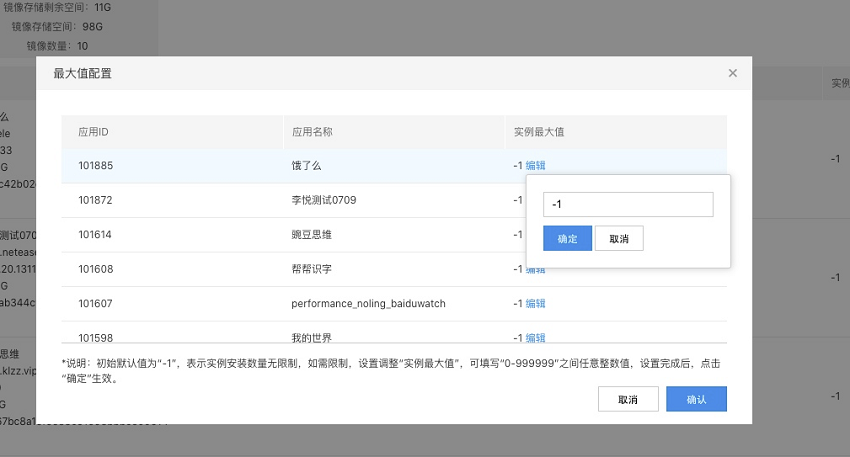This screenshot has height=457, width=850.
Task: Click the 最大值配置 dialog title
Action: point(82,73)
